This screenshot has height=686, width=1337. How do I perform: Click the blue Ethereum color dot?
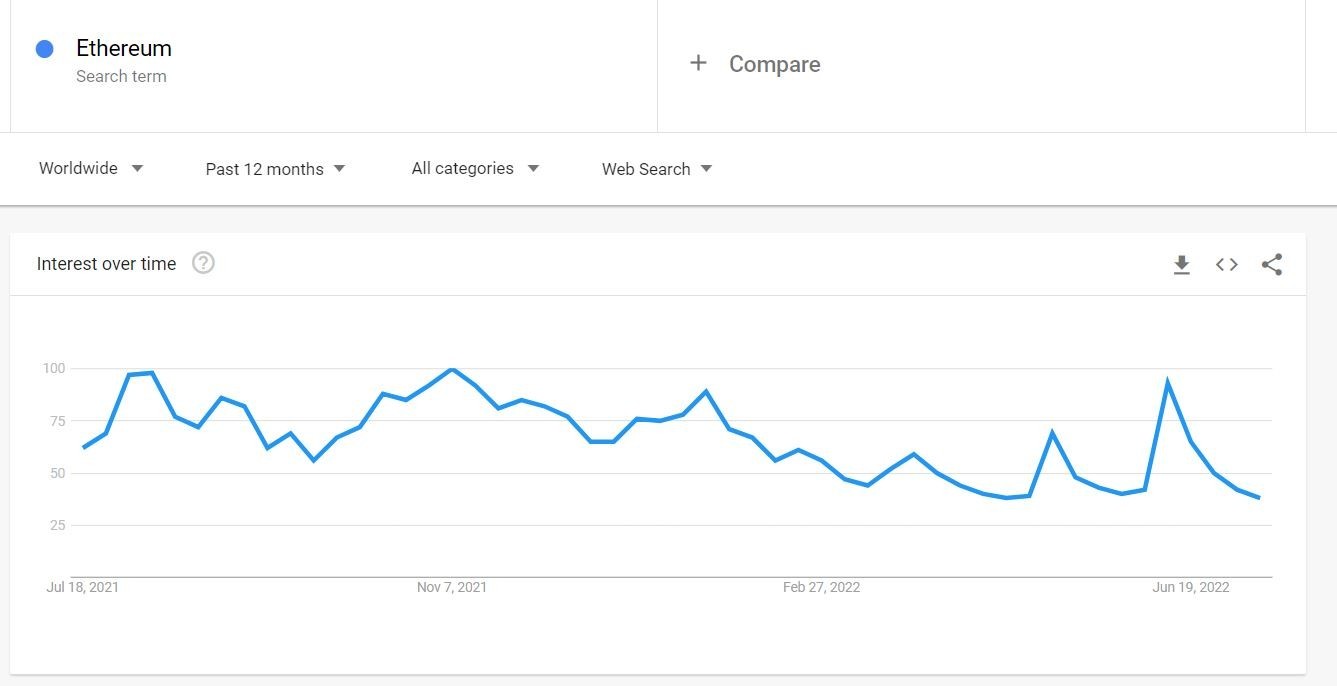tap(44, 49)
